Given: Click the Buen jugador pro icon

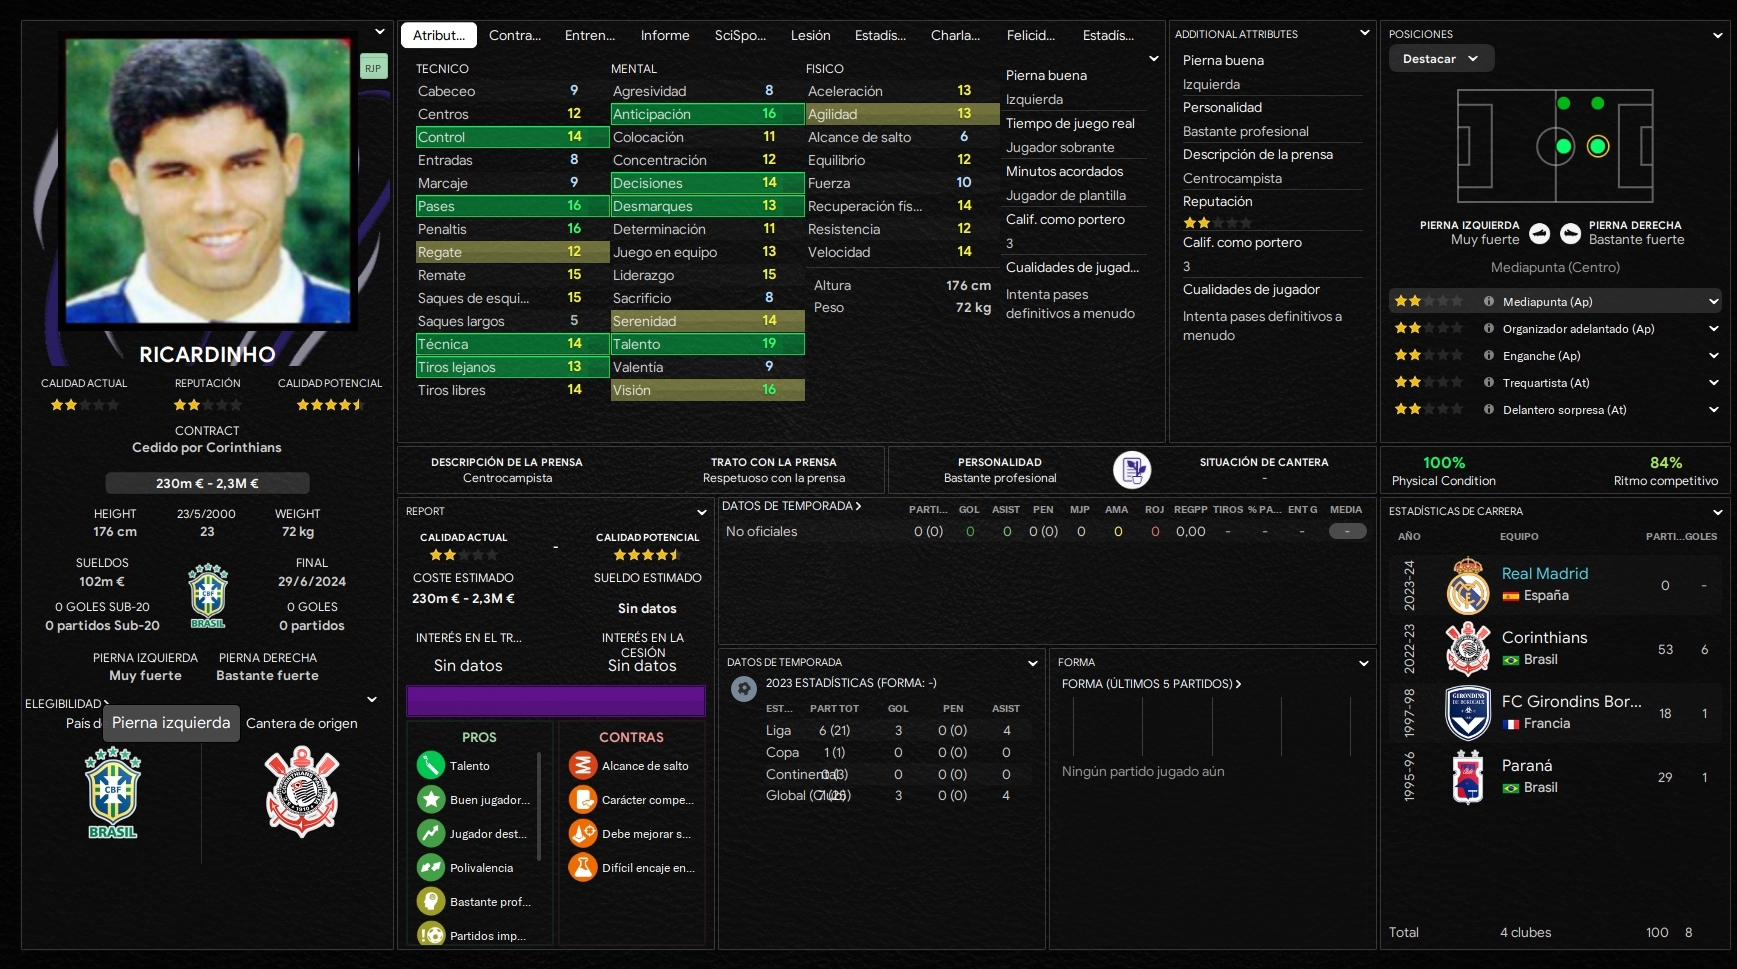Looking at the screenshot, I should point(431,800).
